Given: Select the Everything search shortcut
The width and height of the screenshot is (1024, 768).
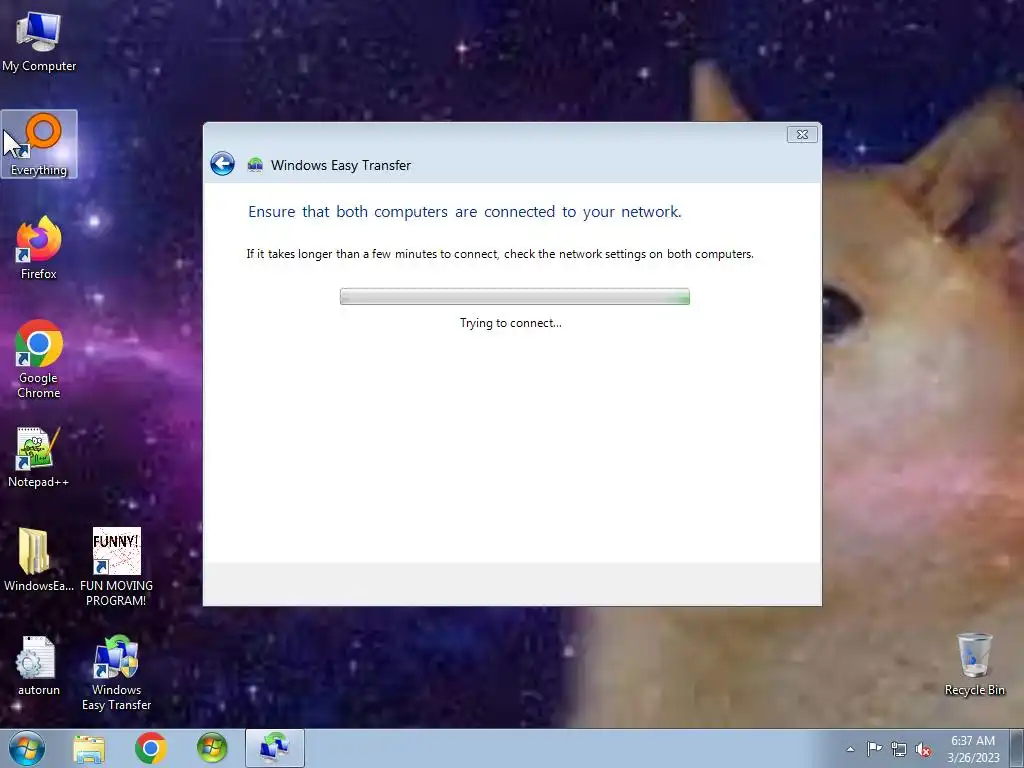Looking at the screenshot, I should tap(39, 144).
